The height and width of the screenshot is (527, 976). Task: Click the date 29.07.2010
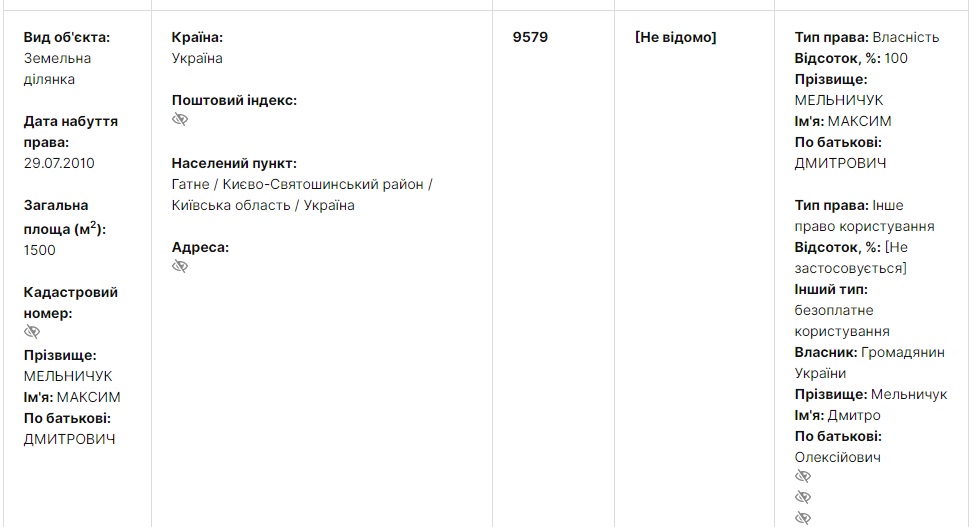tap(59, 163)
